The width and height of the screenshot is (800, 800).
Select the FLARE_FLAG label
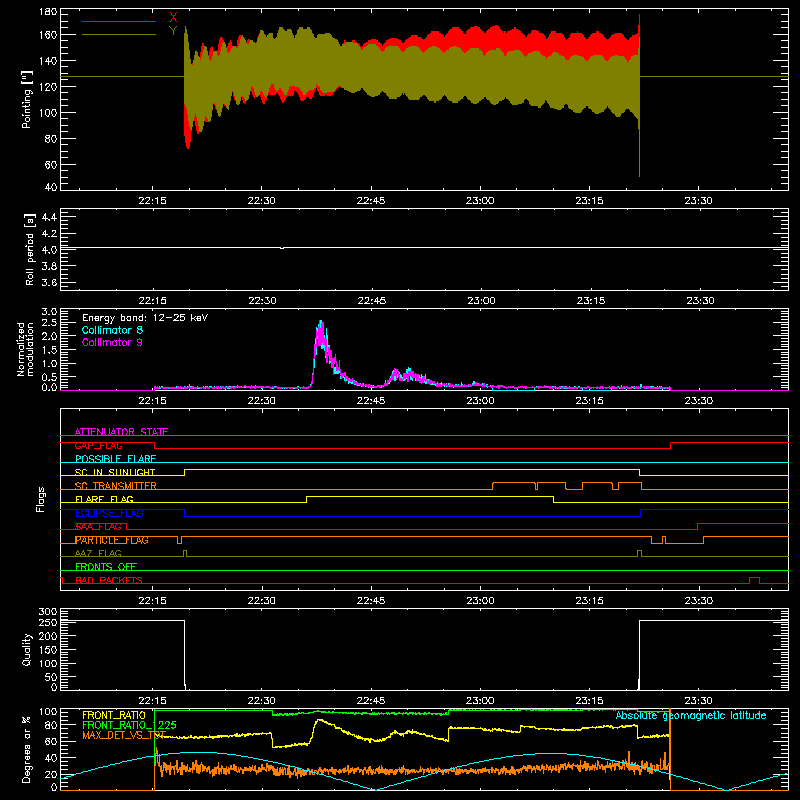click(x=104, y=499)
